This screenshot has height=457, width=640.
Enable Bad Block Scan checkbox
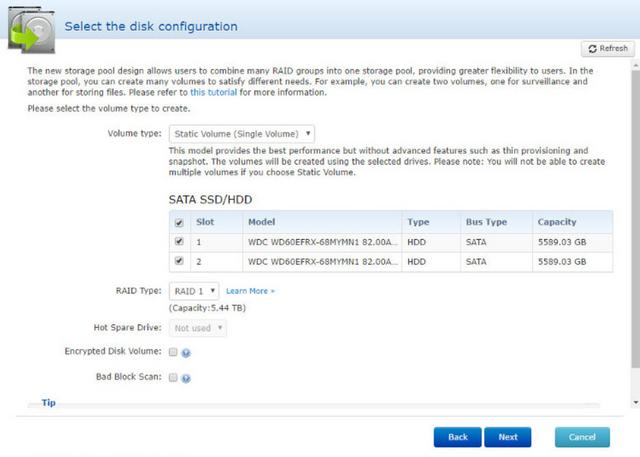click(x=173, y=377)
